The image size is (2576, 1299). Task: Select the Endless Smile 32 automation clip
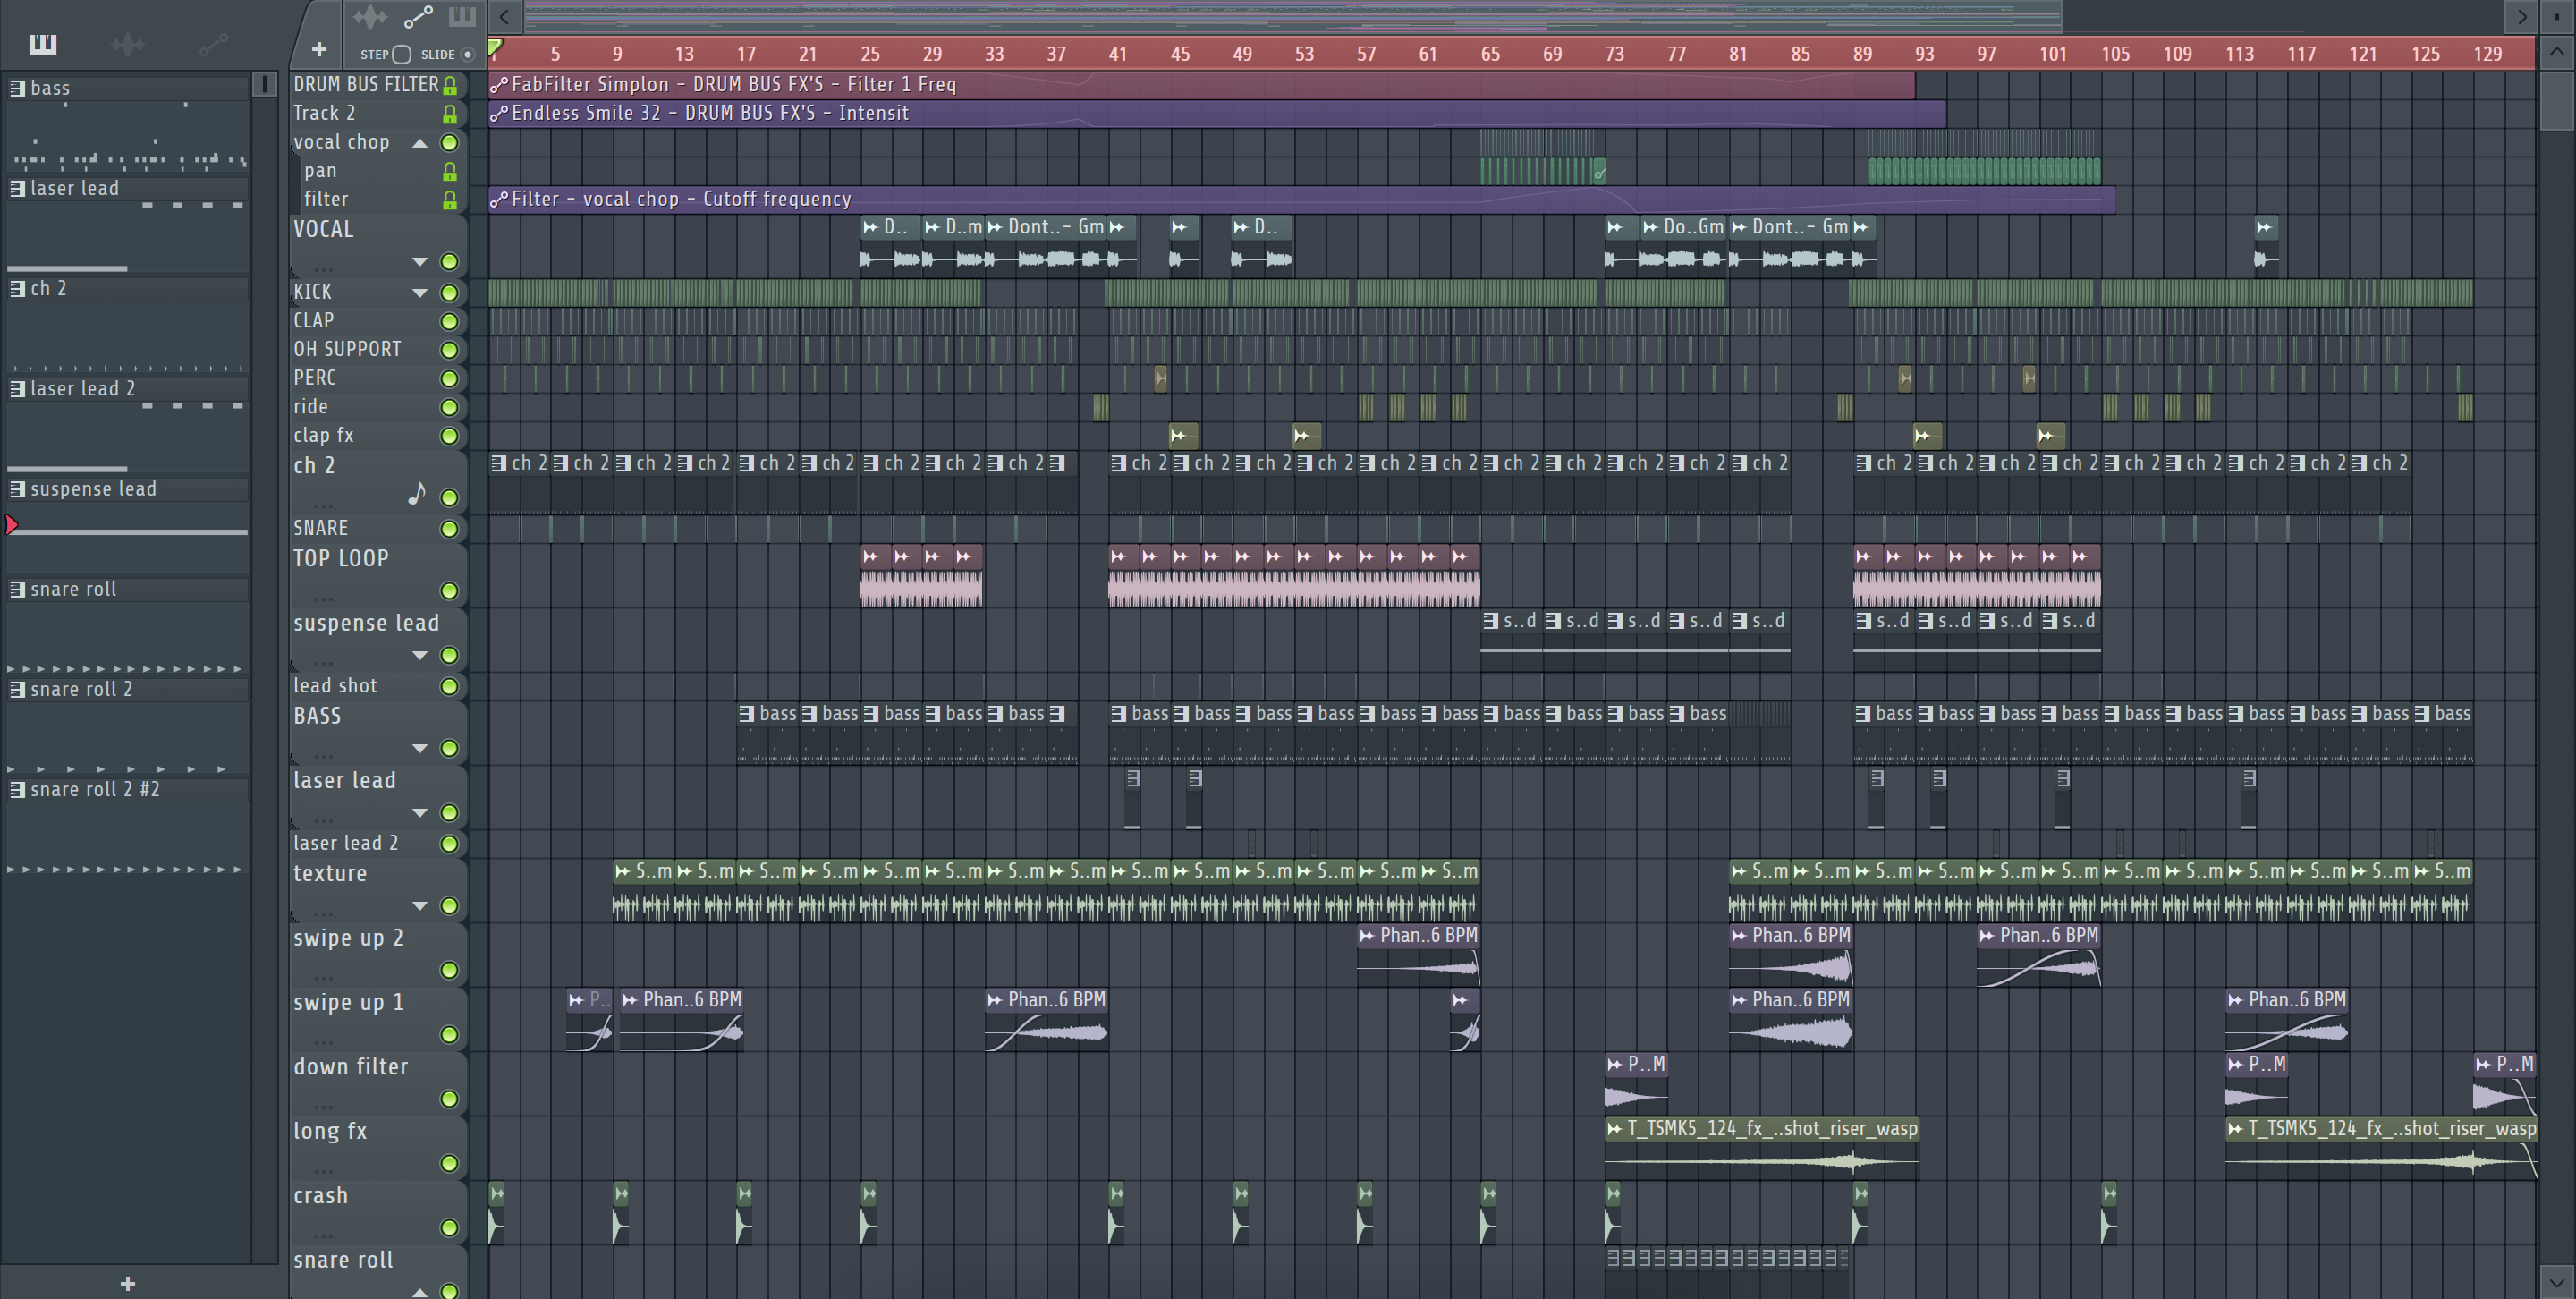coord(1217,113)
